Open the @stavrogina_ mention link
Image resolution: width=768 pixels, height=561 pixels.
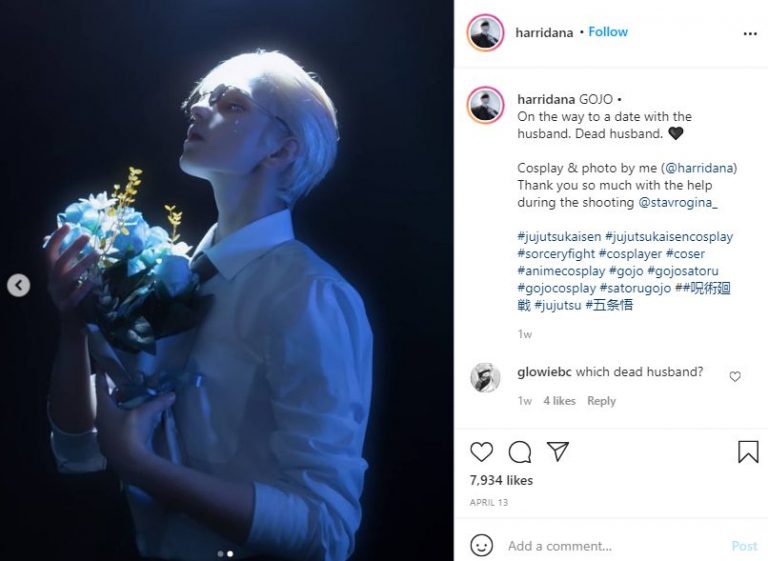[678, 202]
